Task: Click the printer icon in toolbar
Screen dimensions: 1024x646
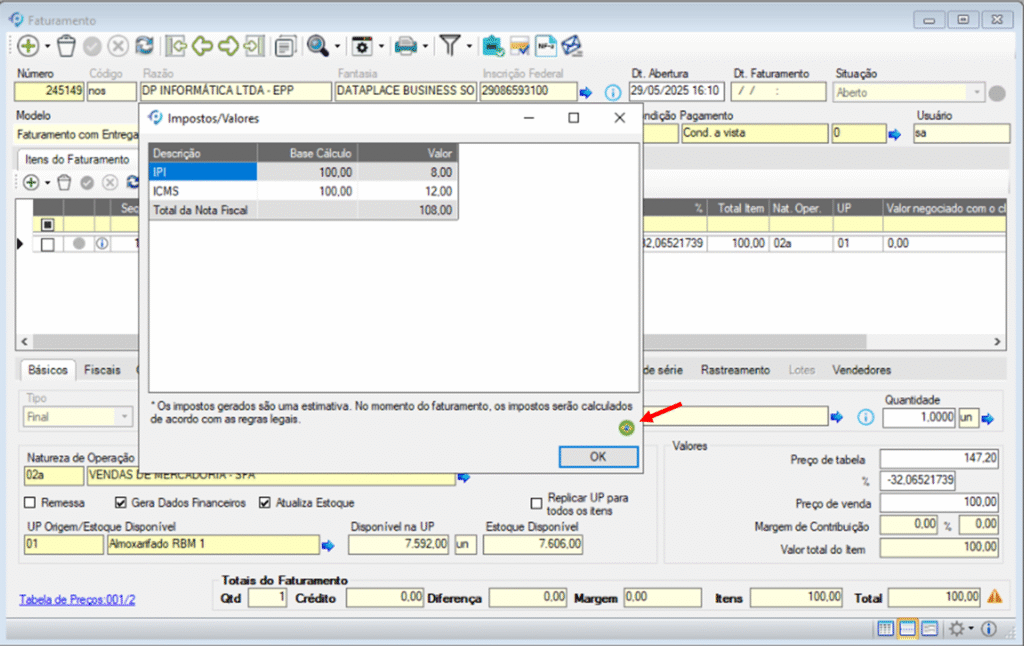Action: tap(405, 46)
